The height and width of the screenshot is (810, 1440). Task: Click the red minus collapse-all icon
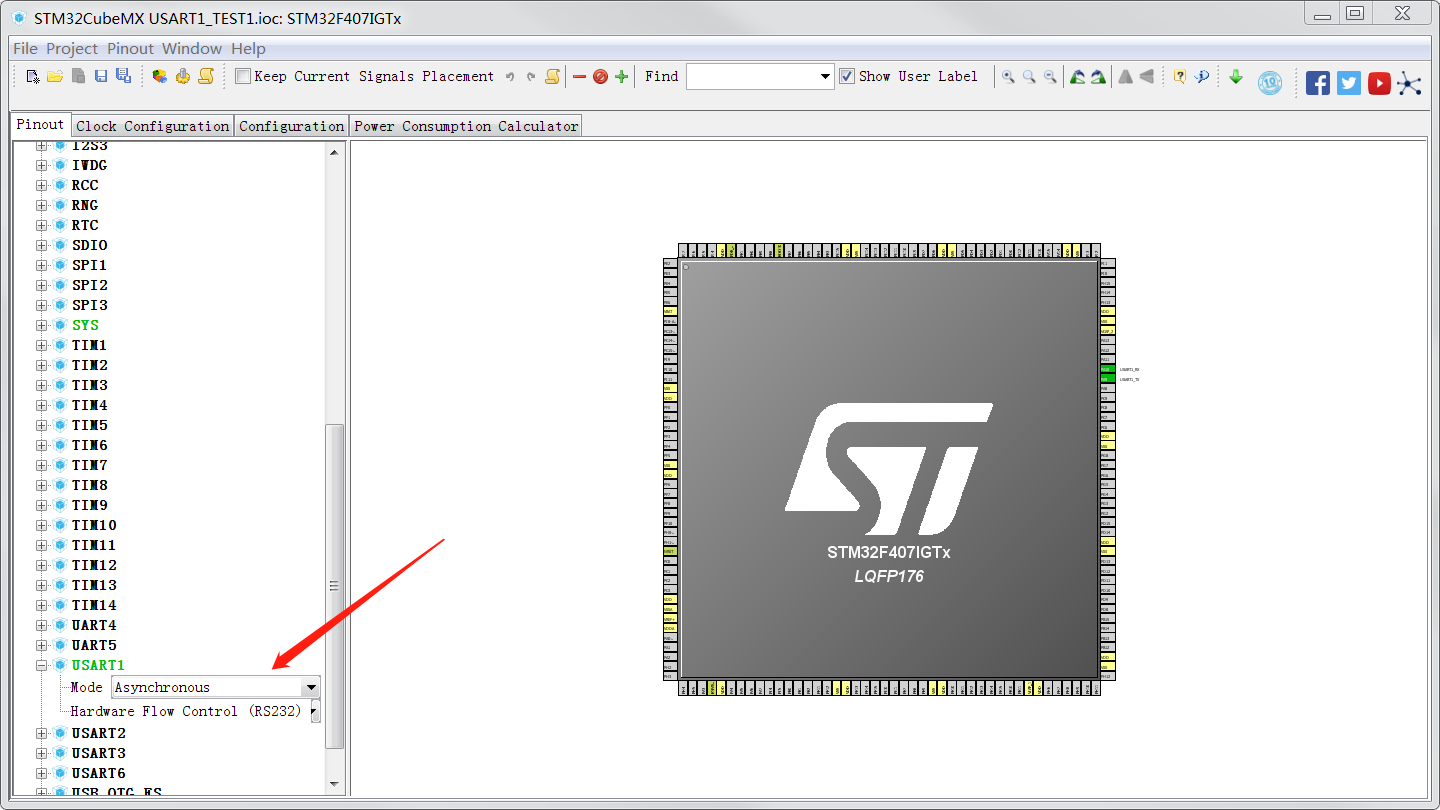[579, 76]
